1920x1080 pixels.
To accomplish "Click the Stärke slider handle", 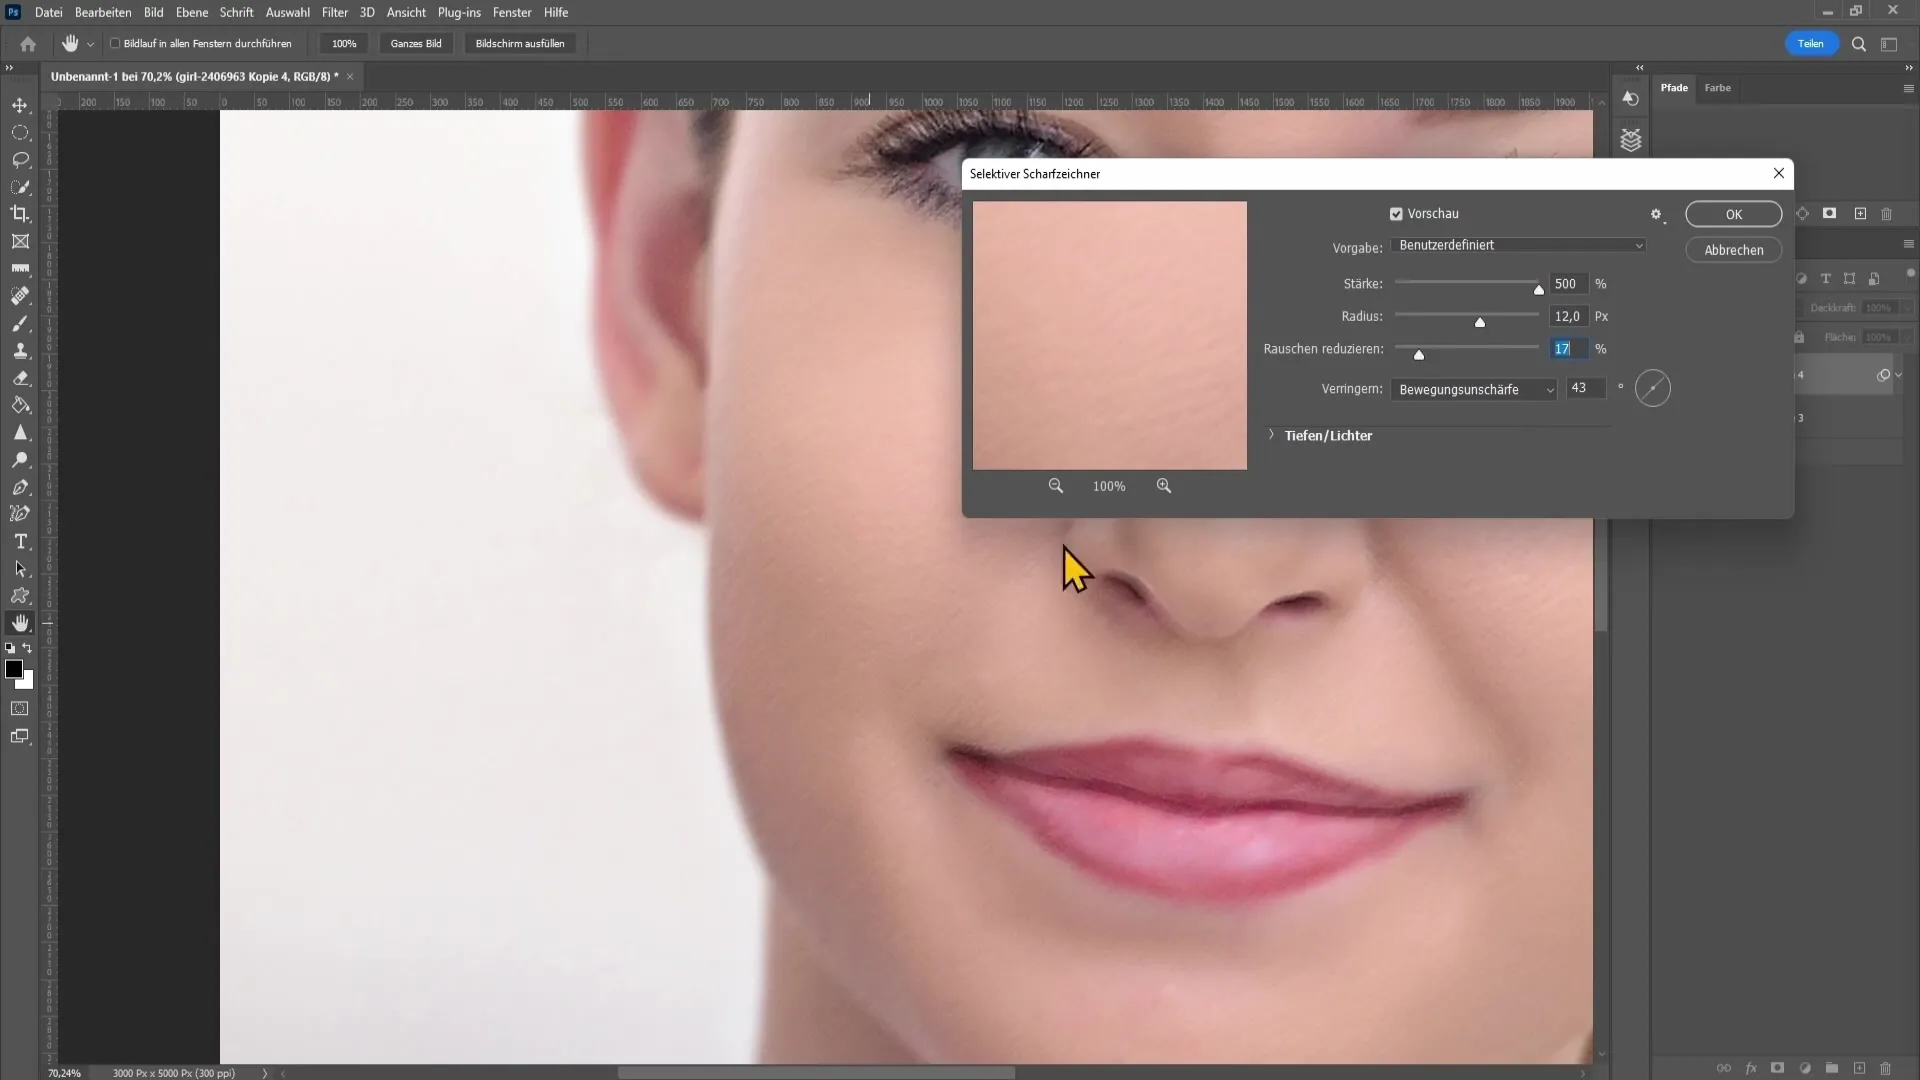I will coord(1538,290).
